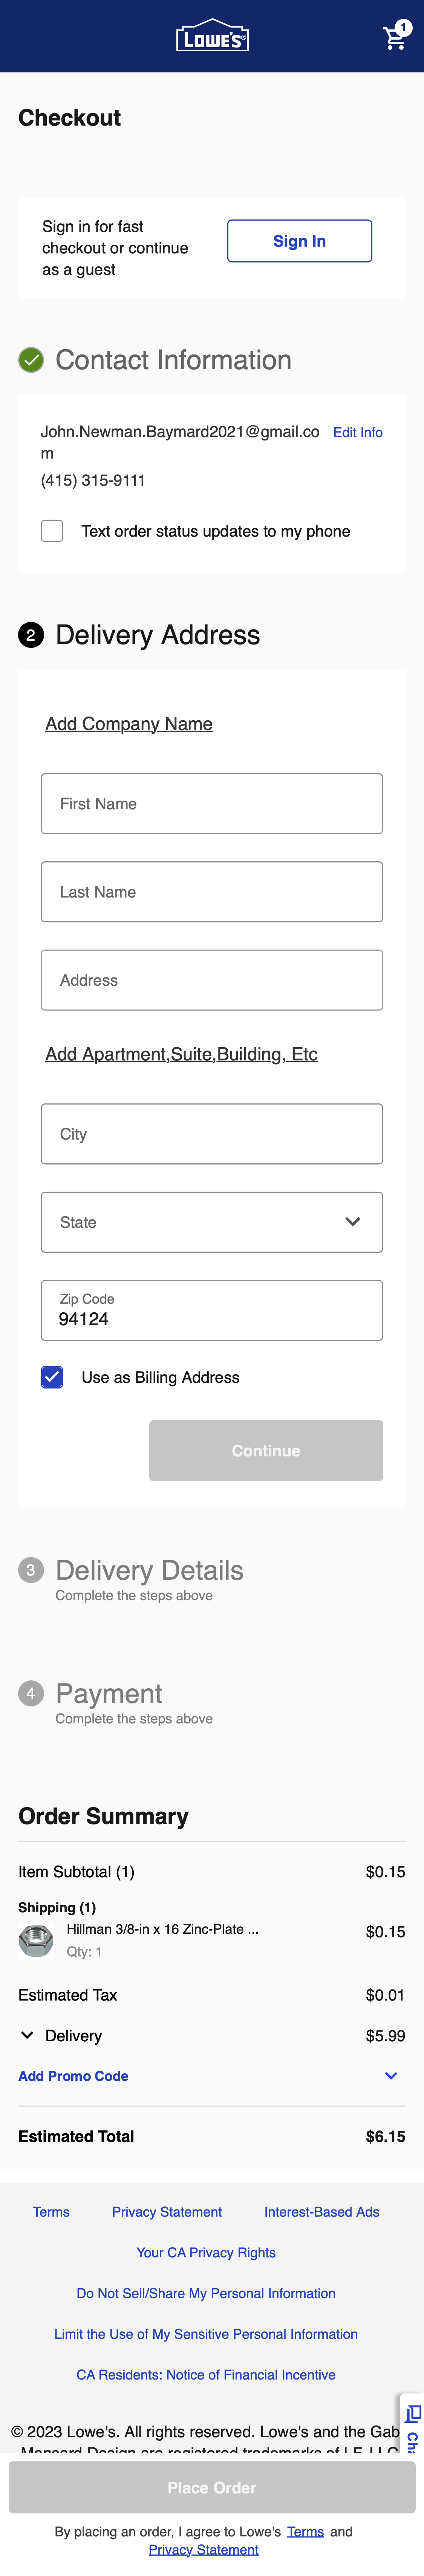Click Edit Info for contact details
This screenshot has height=2576, width=424.
tap(358, 432)
